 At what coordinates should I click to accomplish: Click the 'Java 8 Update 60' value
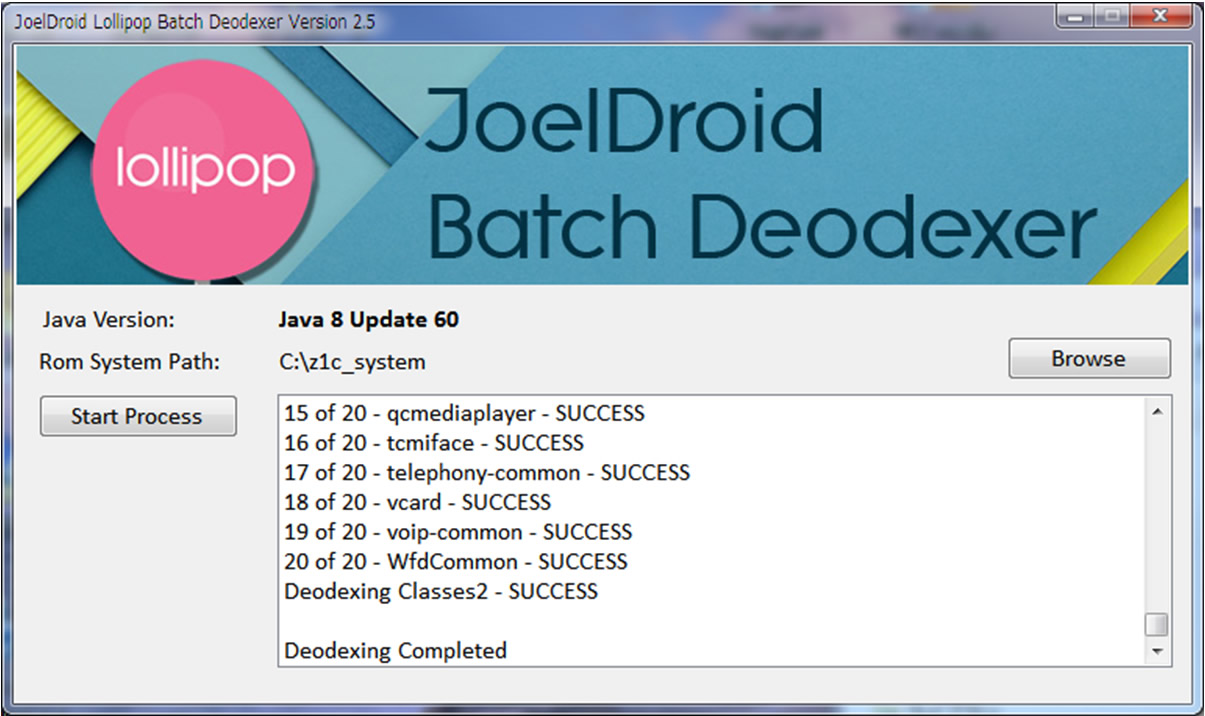point(369,320)
